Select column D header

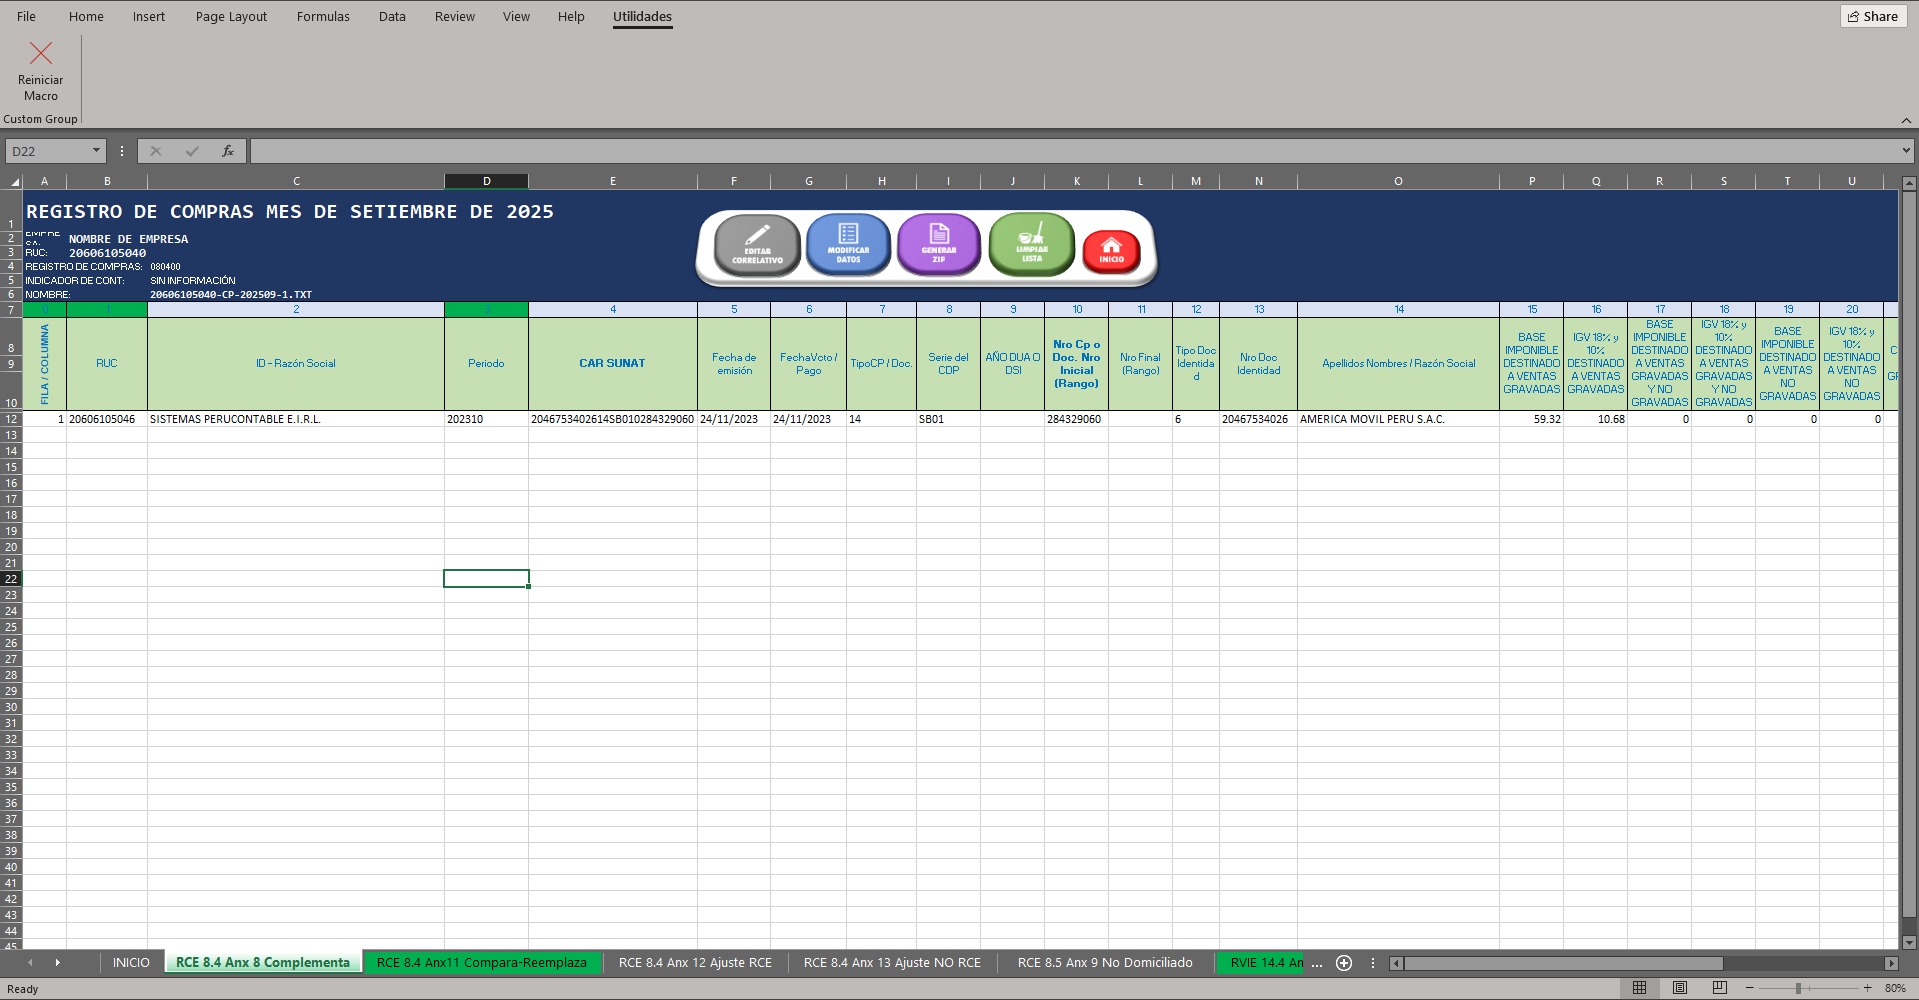486,181
